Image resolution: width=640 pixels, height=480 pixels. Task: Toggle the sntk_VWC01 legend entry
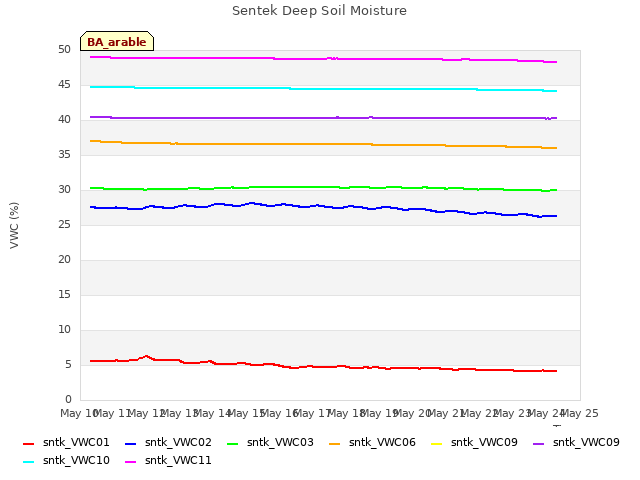pos(66,442)
